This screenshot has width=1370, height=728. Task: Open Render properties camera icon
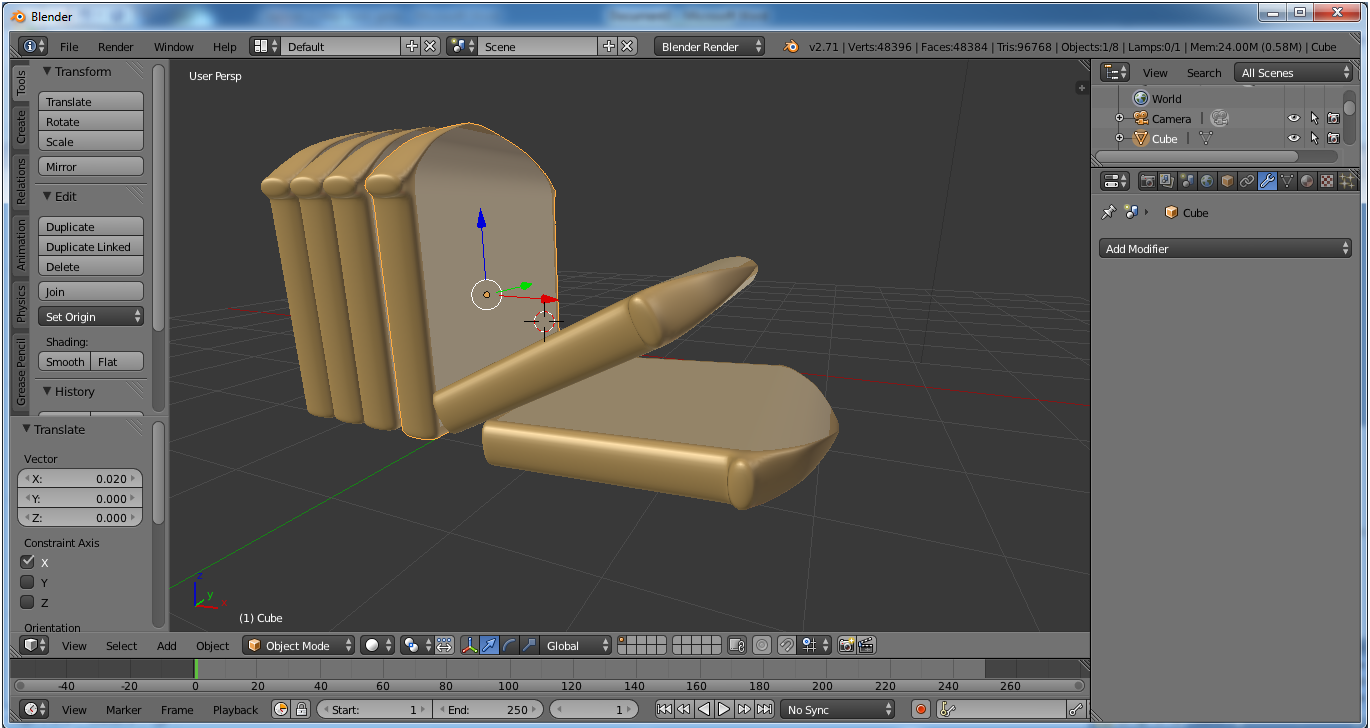pyautogui.click(x=1147, y=181)
